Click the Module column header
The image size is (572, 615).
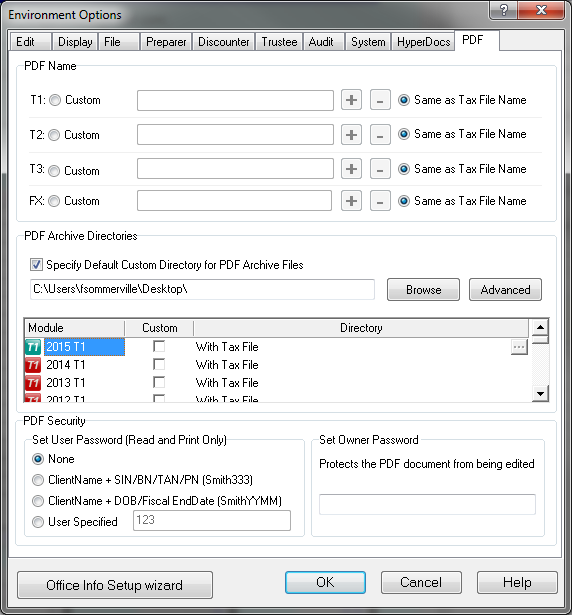tap(75, 328)
